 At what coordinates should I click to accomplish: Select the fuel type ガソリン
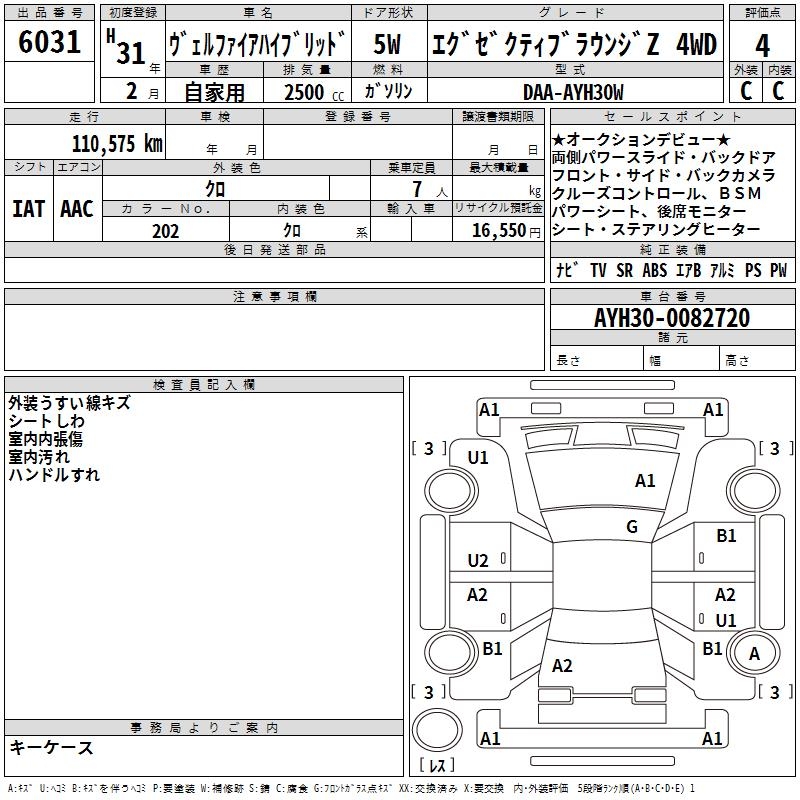click(x=388, y=91)
